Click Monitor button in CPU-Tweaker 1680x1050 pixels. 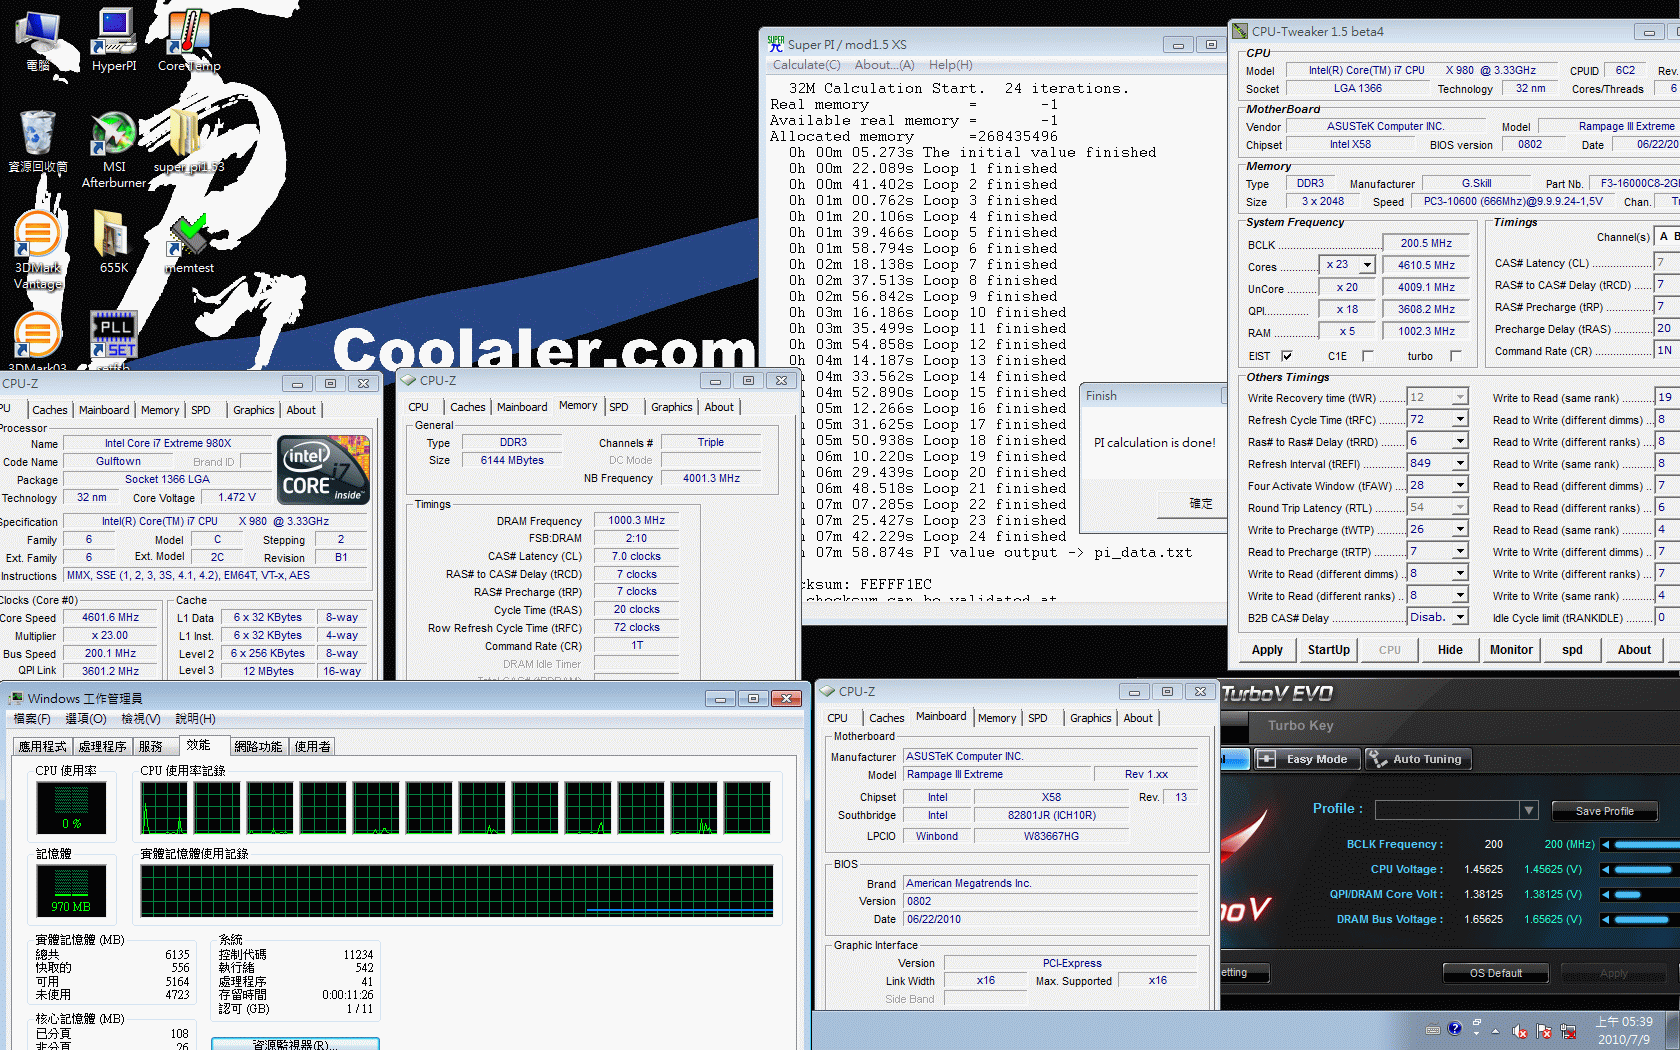[x=1511, y=650]
